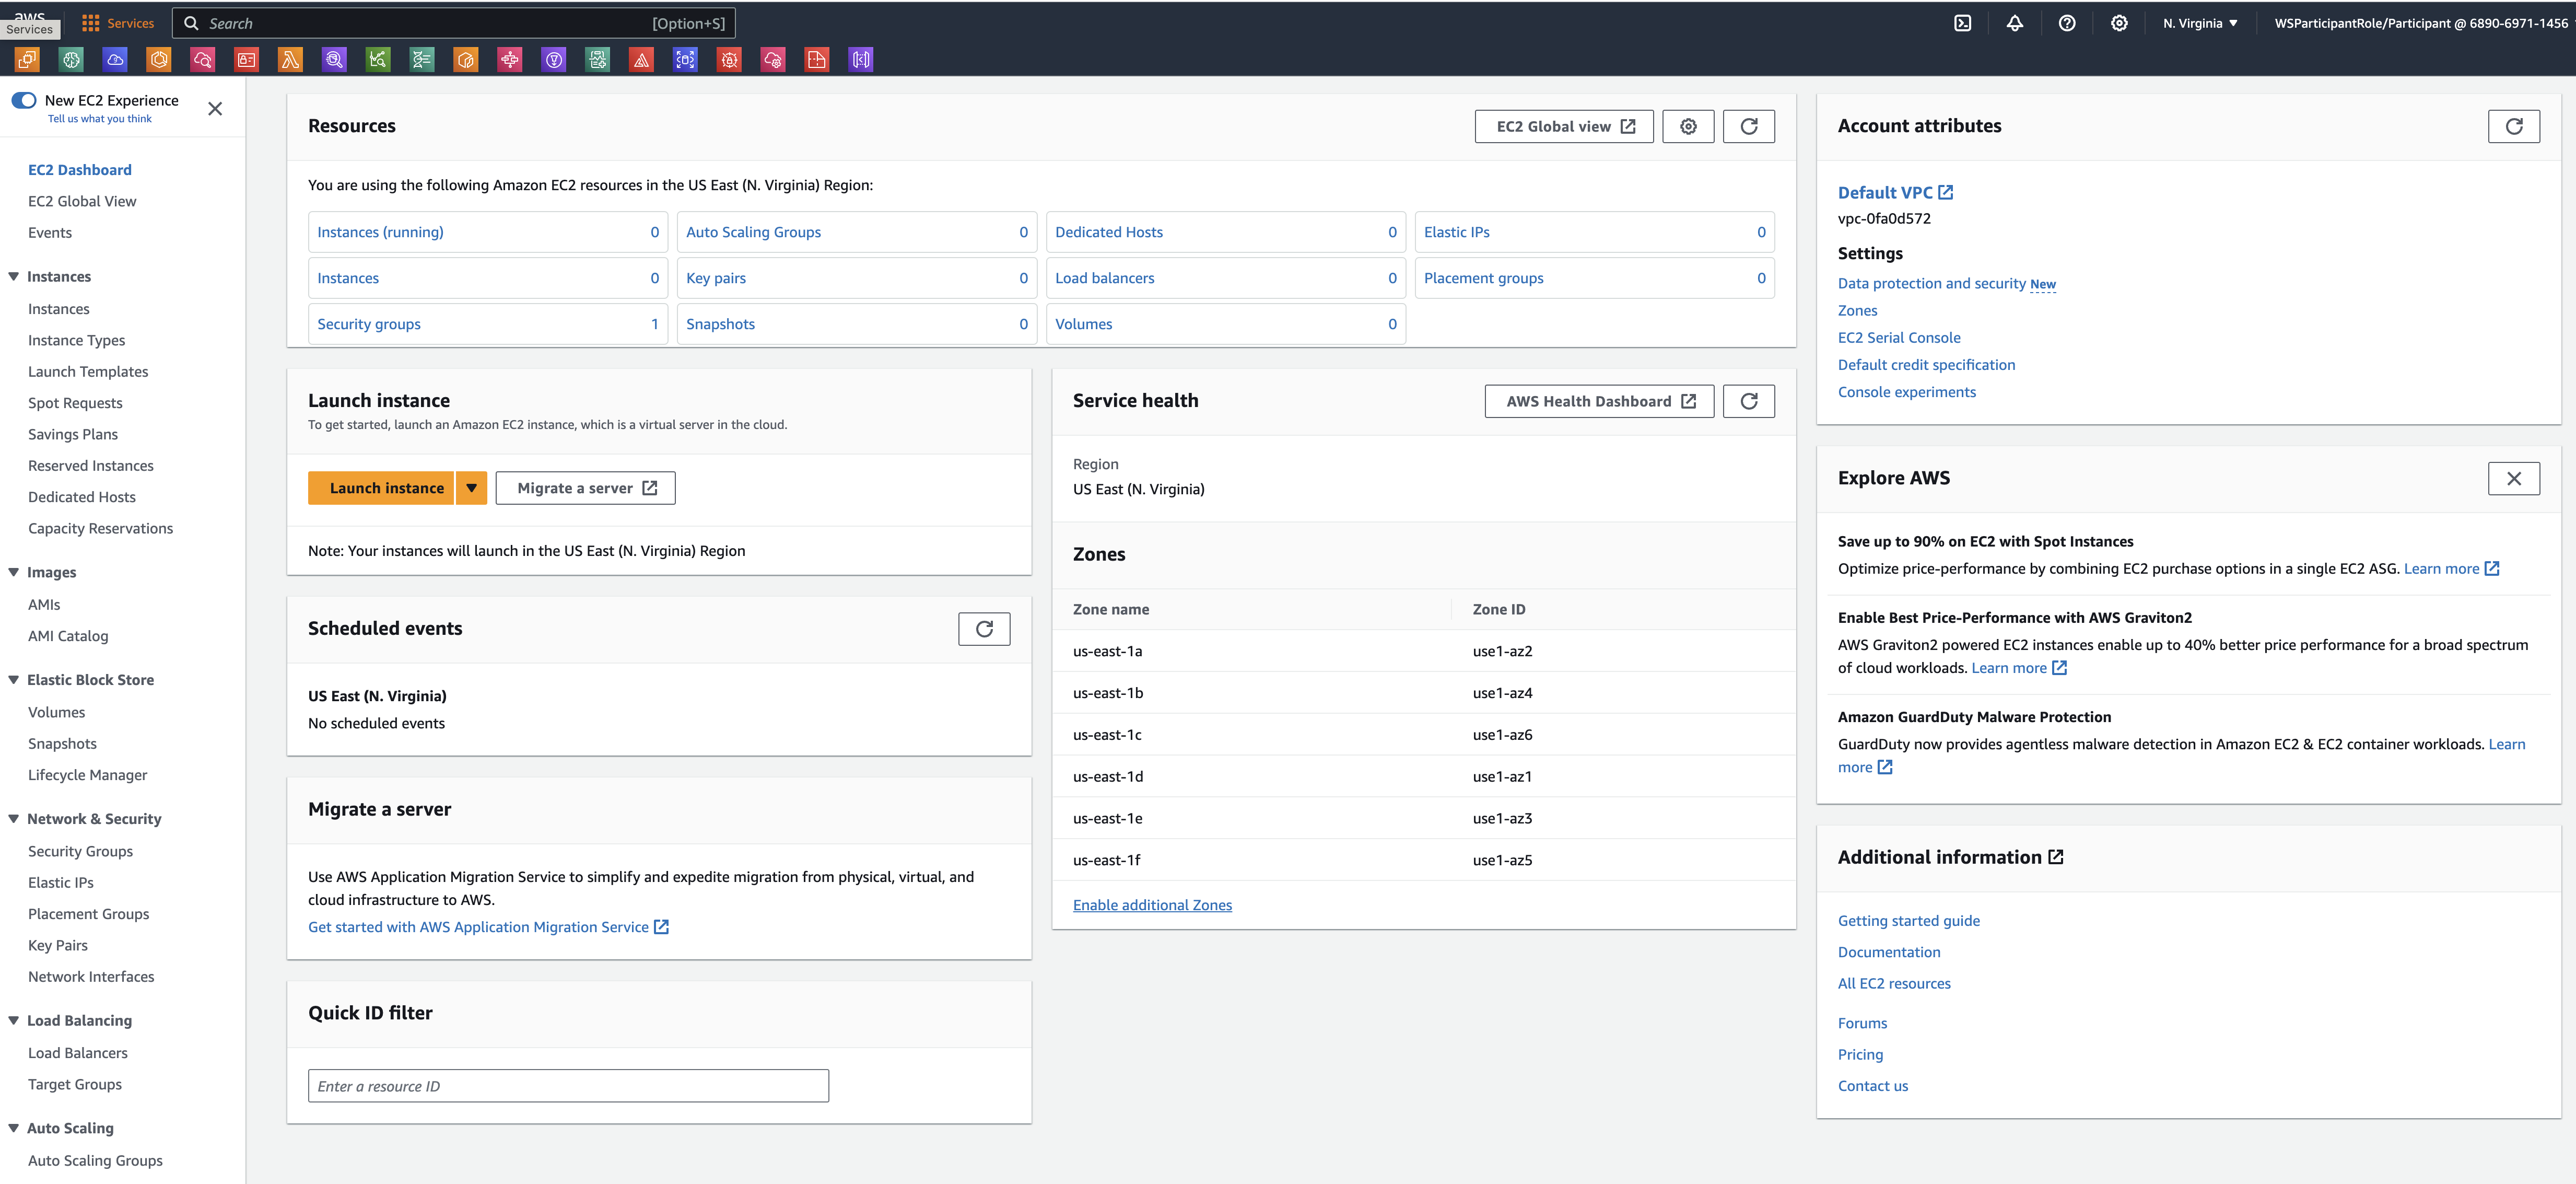Open Events in the sidebar
This screenshot has width=2576, height=1184.
[x=50, y=233]
